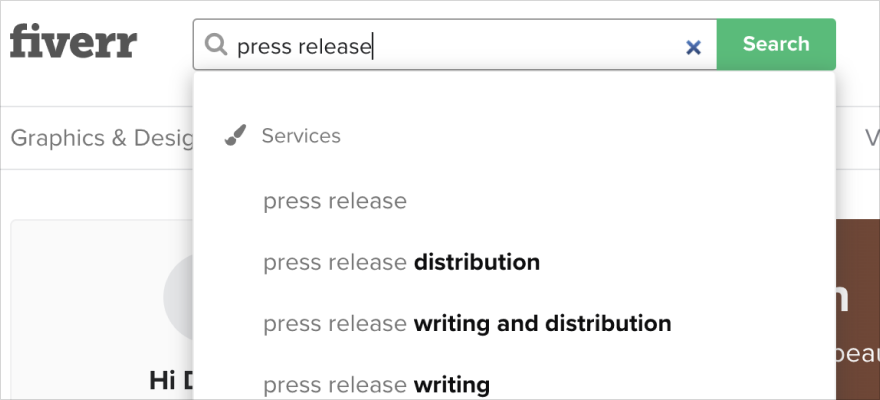Click the large white letter on brown banner
This screenshot has height=400, width=880.
842,300
